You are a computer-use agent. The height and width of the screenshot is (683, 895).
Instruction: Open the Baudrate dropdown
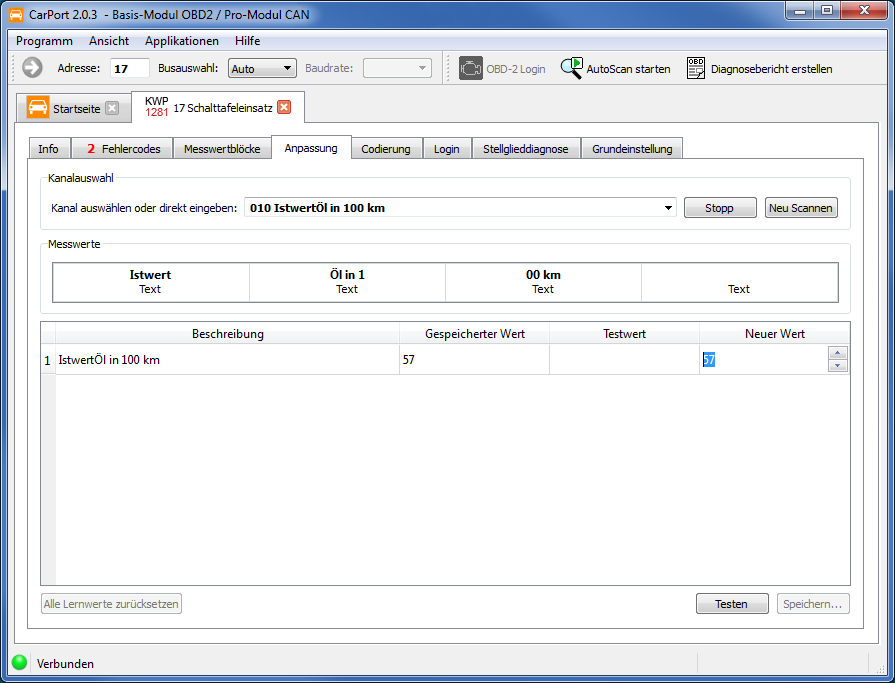click(397, 68)
